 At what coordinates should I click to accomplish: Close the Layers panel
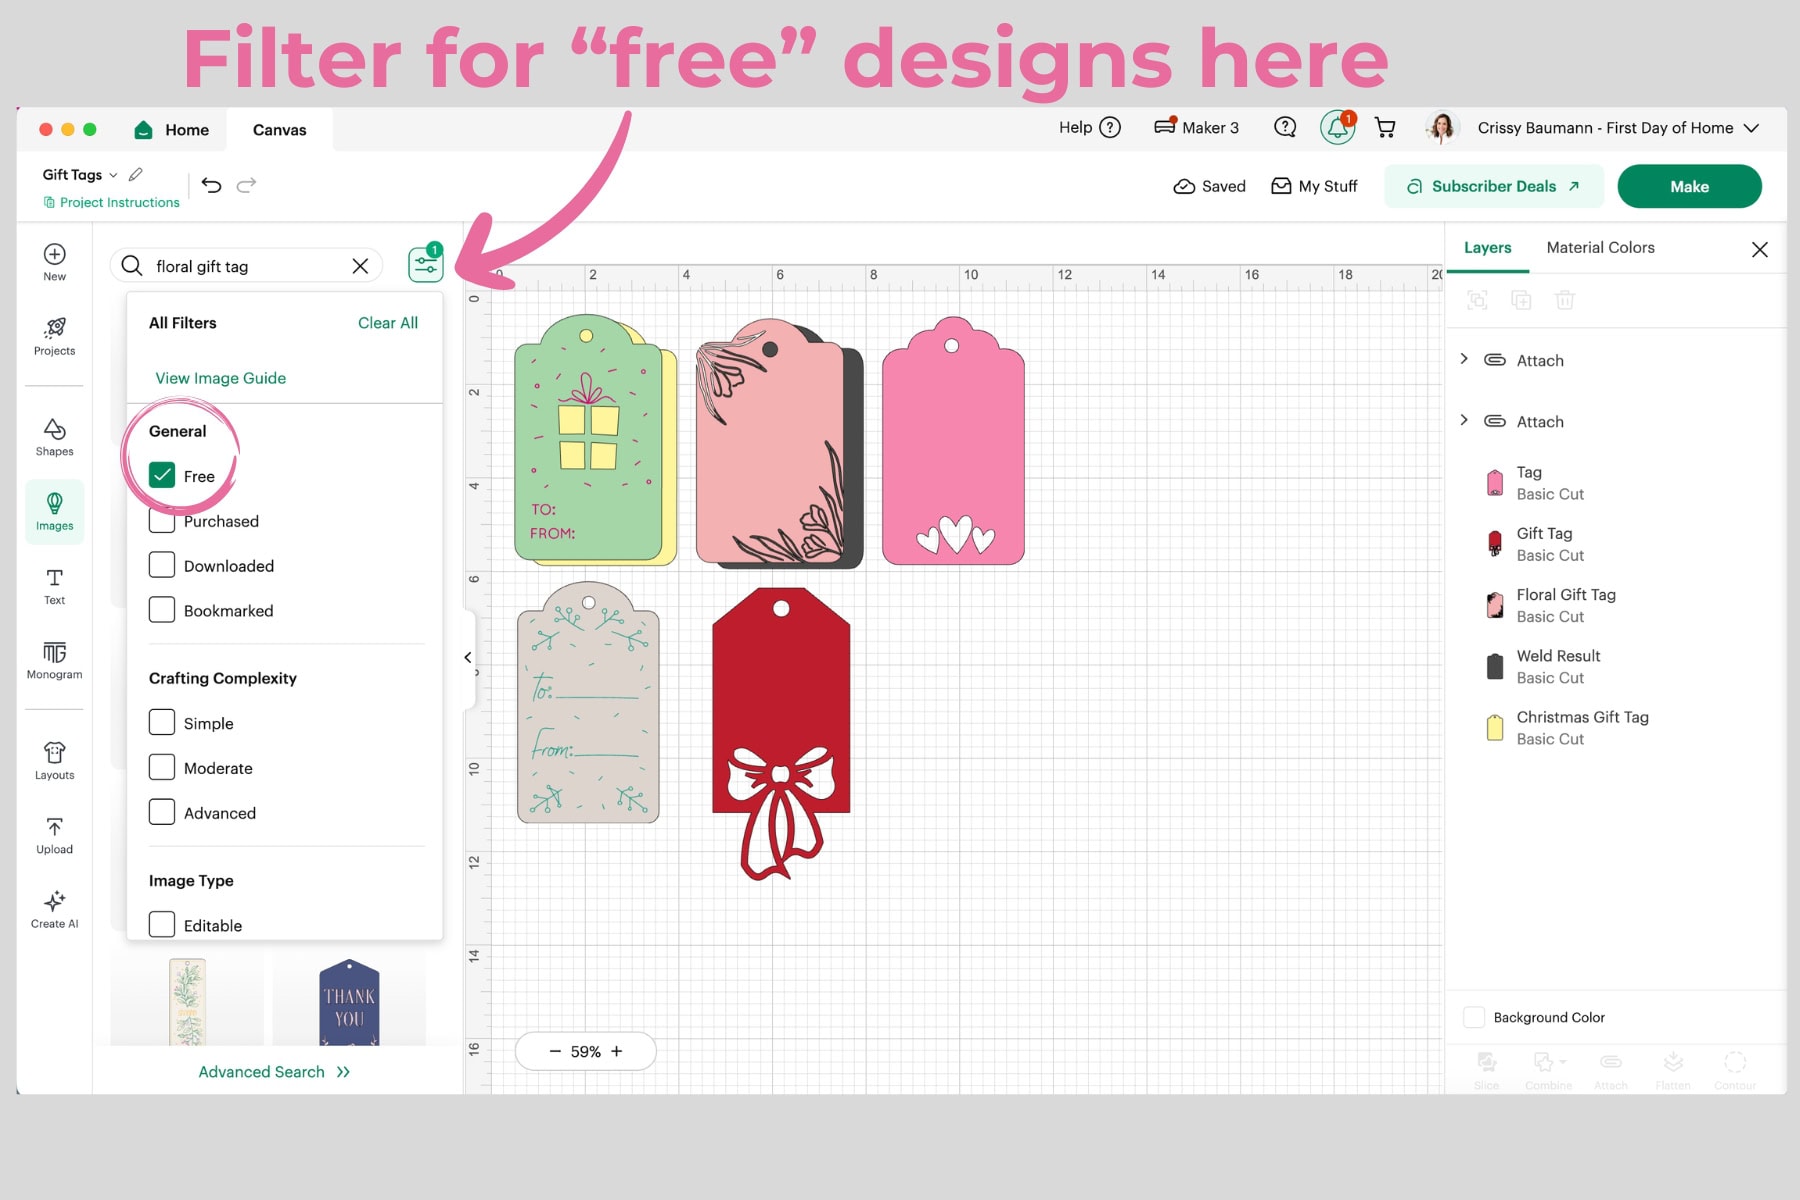[x=1760, y=249]
